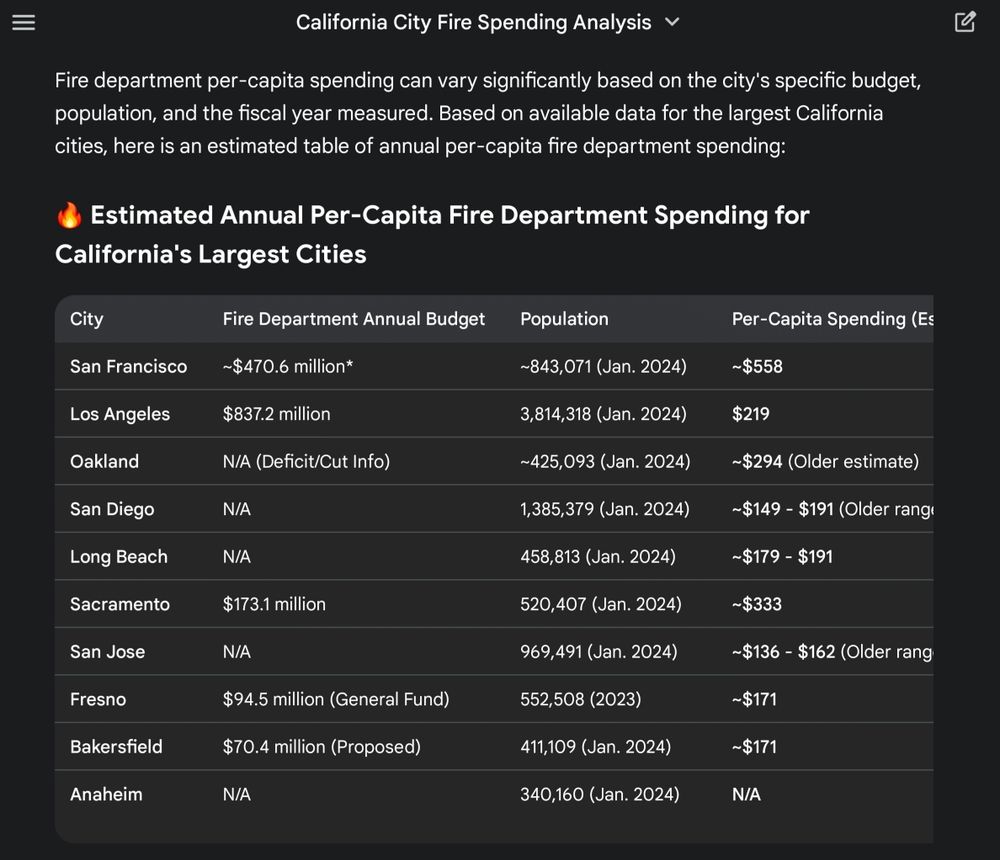This screenshot has width=1000, height=860.
Task: Select the San Jose city cell
Action: tap(107, 651)
